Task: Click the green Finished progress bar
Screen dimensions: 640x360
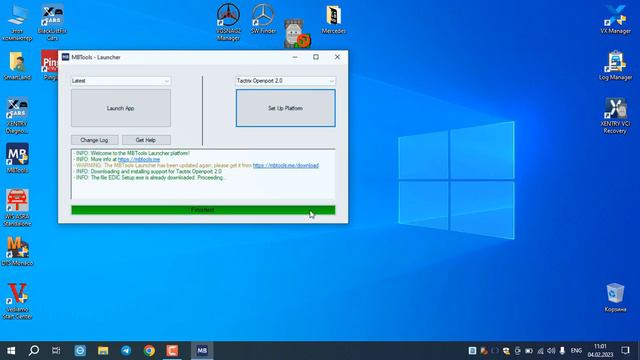Action: (x=203, y=210)
